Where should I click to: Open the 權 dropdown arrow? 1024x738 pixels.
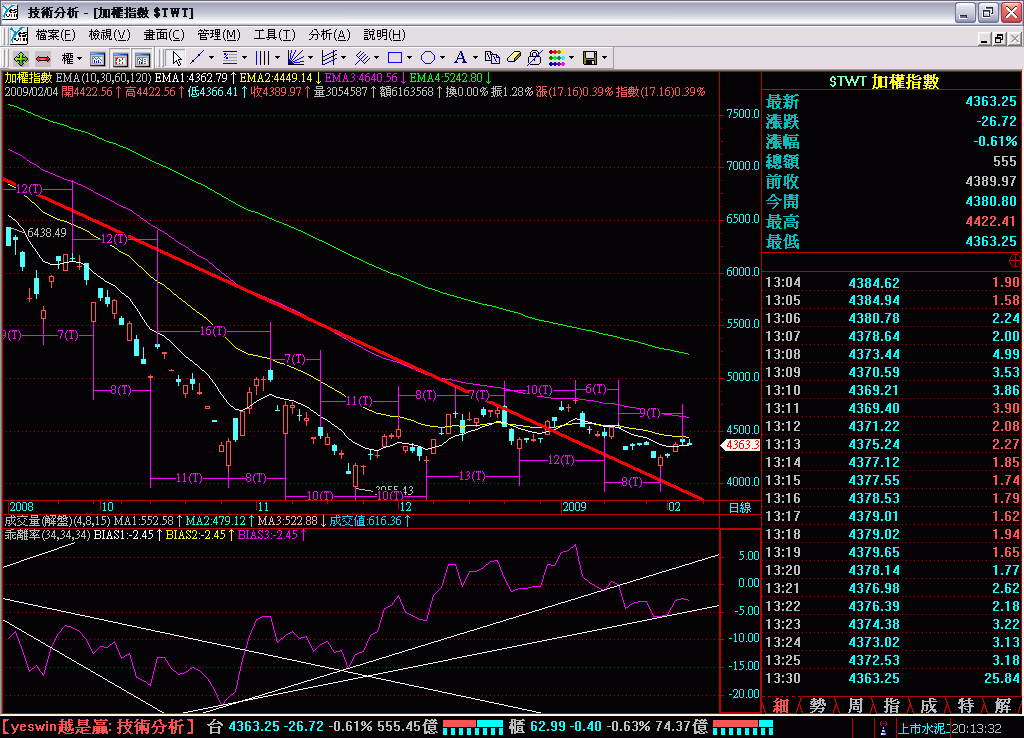[80, 59]
